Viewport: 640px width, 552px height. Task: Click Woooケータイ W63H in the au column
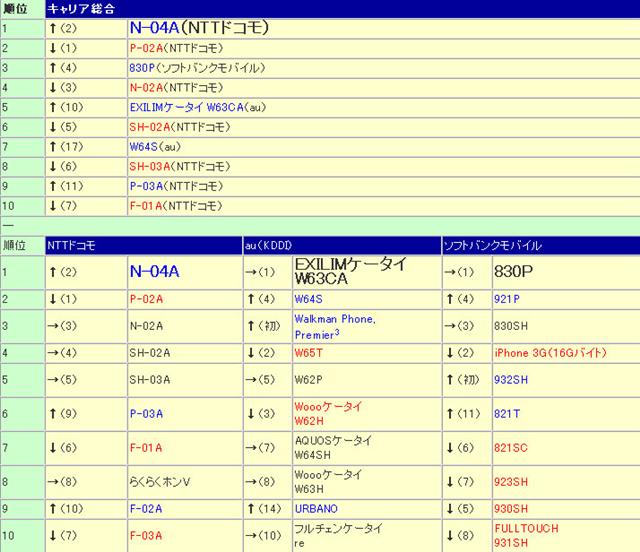328,481
